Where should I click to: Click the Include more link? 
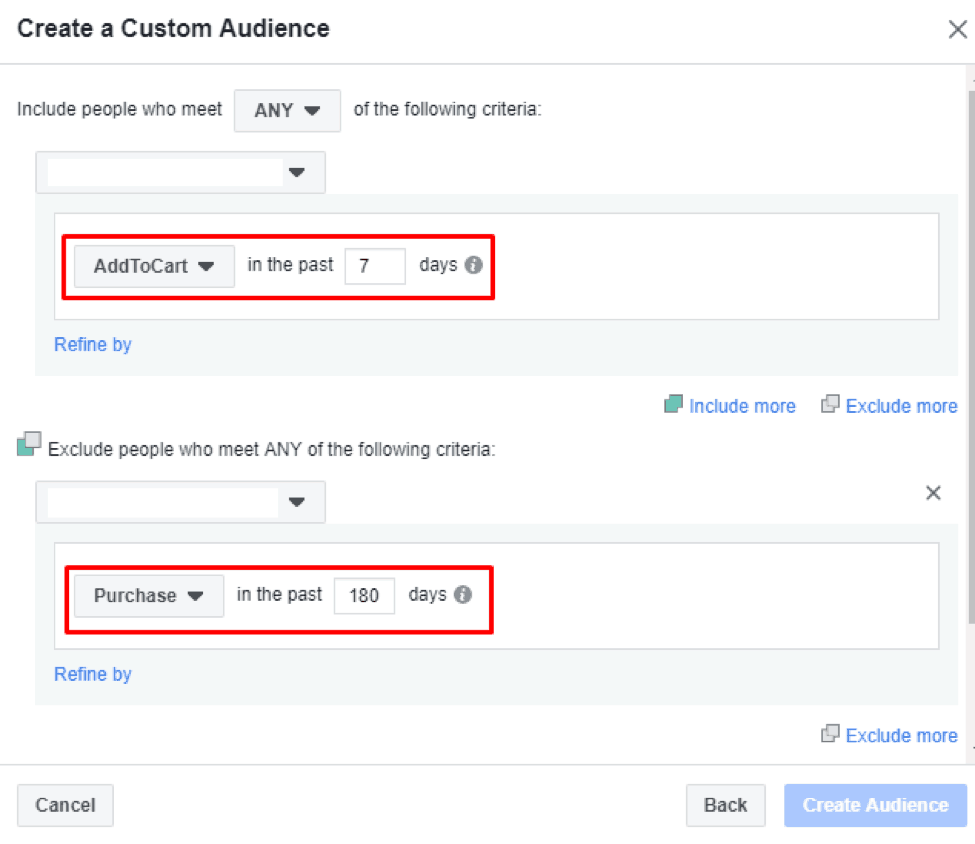[742, 406]
